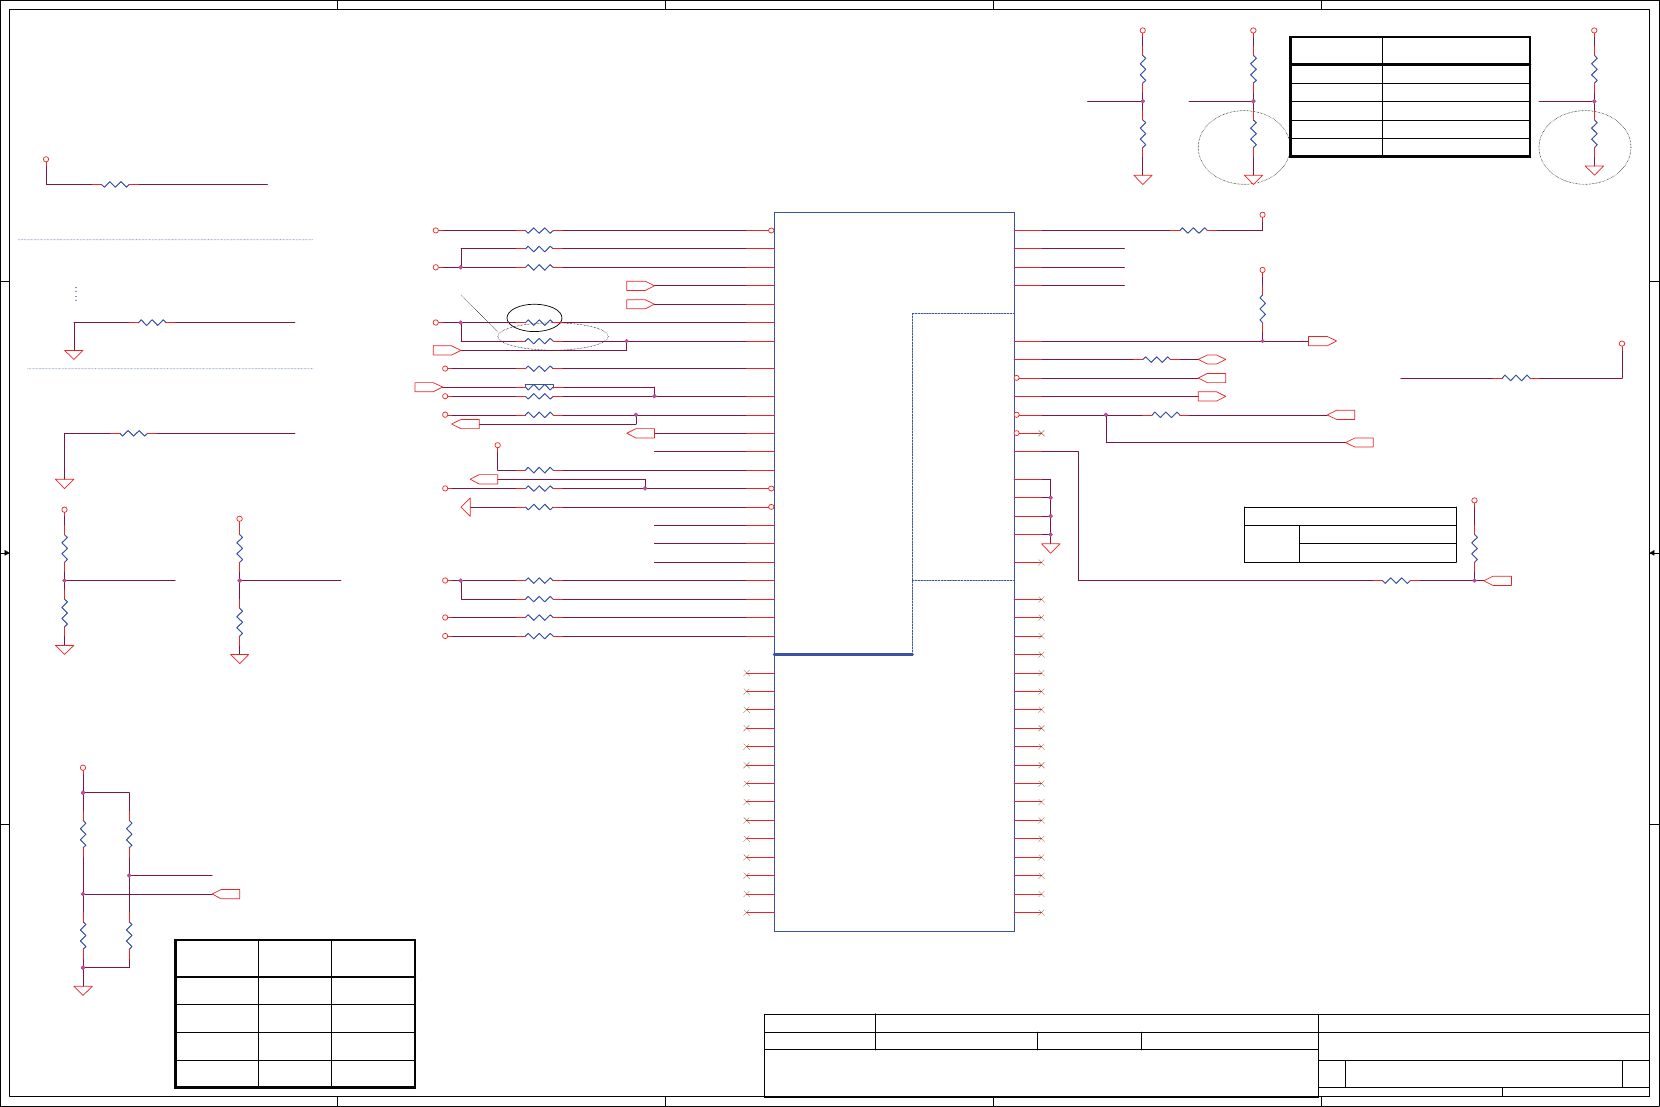Select the resistor inside the dashed gray ellipse beside the IC
The height and width of the screenshot is (1107, 1660).
539,341
